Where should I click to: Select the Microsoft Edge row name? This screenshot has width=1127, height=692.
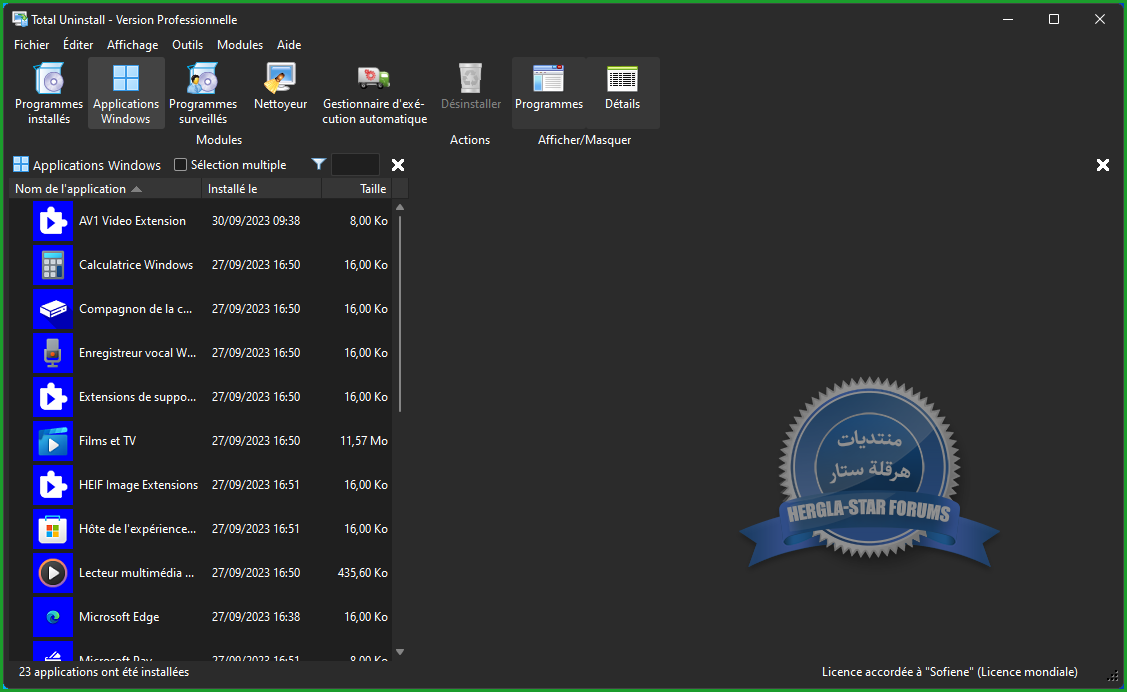point(119,617)
